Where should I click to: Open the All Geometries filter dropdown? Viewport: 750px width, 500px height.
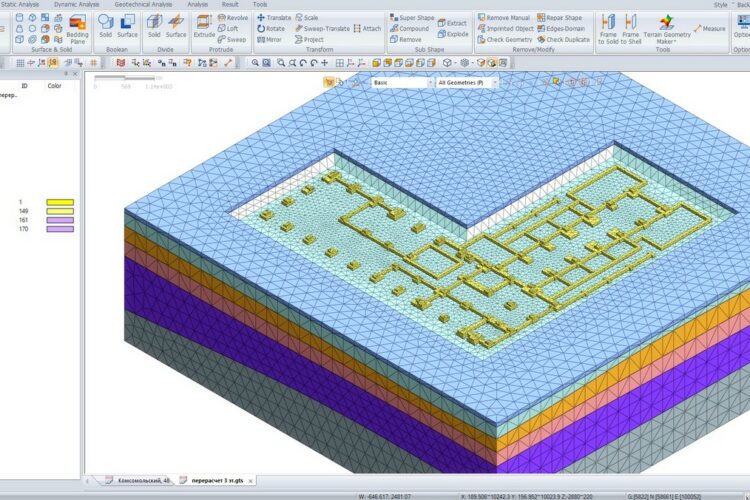coord(465,83)
